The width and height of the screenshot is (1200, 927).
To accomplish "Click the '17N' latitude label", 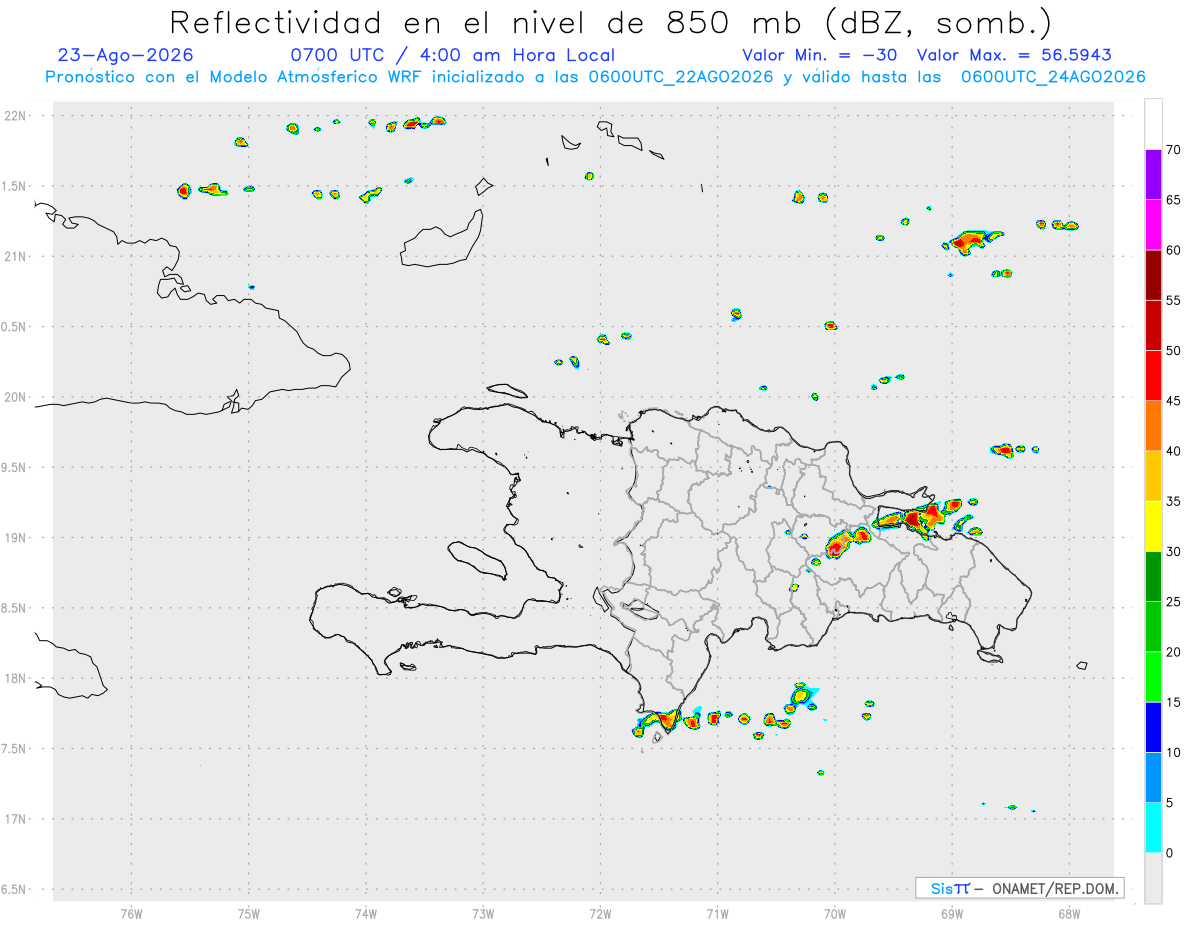I will [15, 819].
